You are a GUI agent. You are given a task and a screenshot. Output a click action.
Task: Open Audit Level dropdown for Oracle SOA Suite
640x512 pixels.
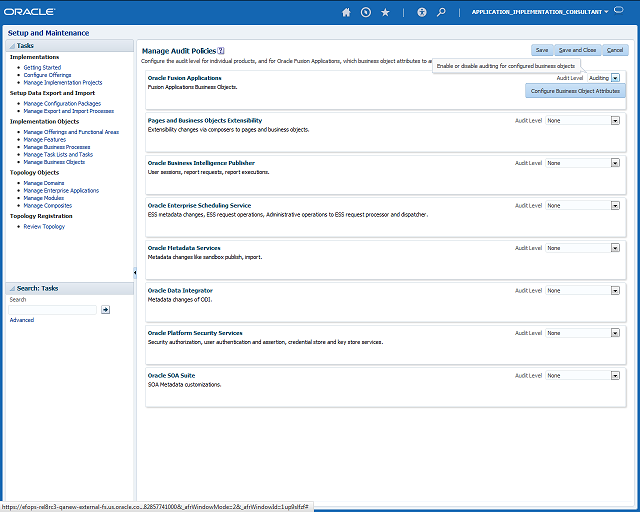(616, 375)
